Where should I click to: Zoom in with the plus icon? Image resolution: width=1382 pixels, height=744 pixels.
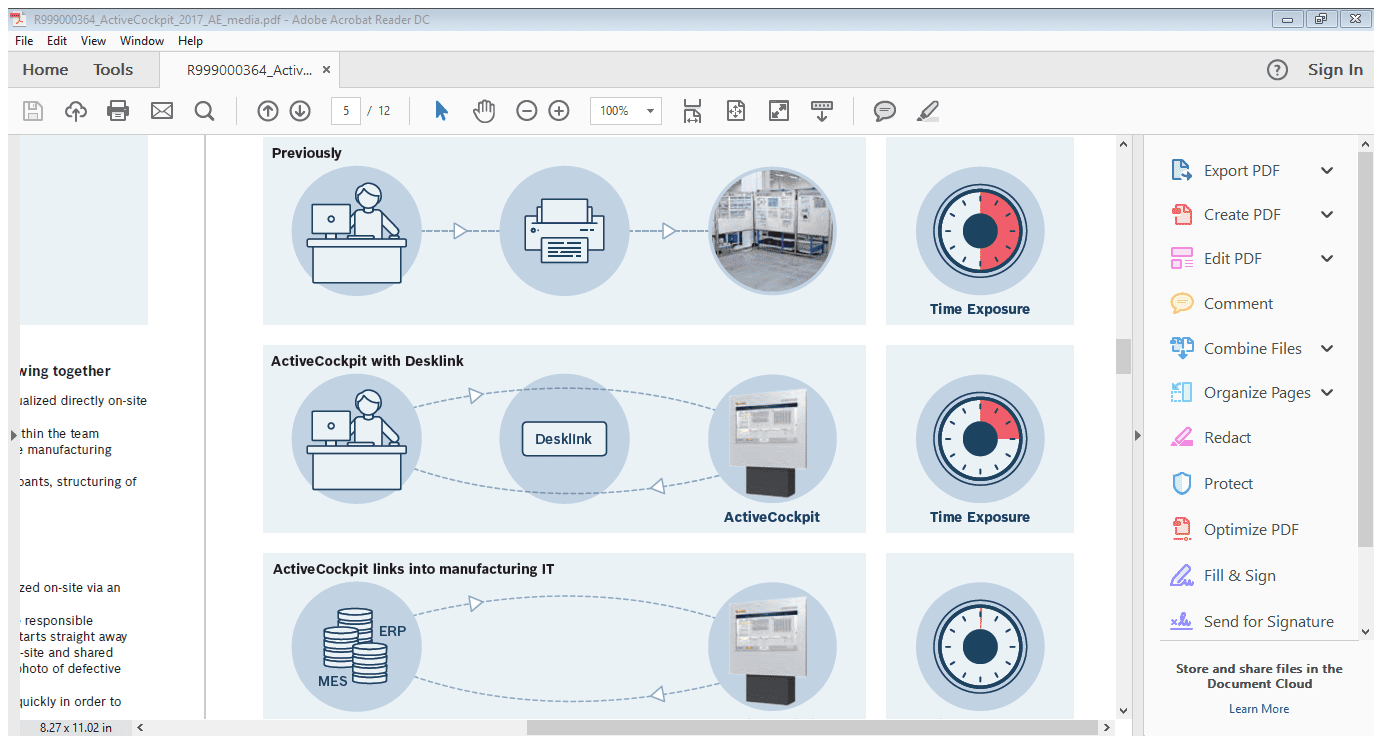559,111
